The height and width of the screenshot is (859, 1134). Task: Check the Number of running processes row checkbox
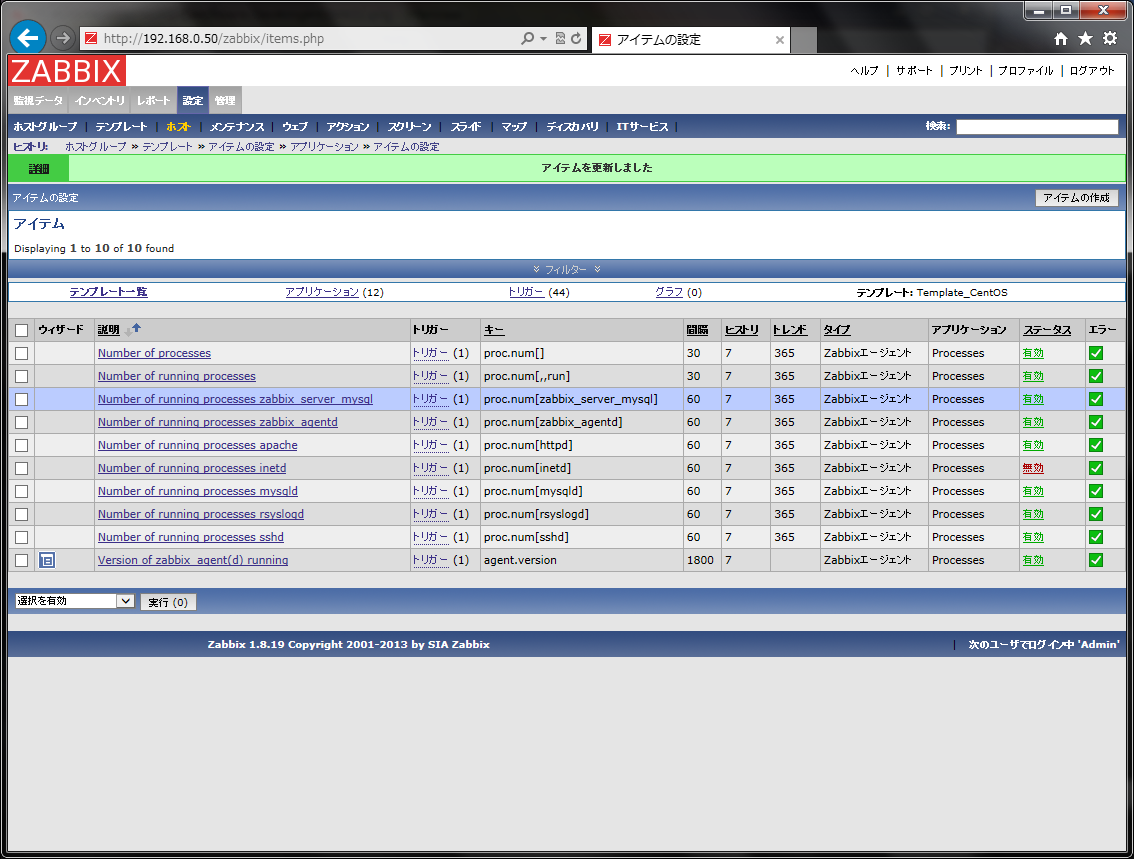tap(22, 377)
